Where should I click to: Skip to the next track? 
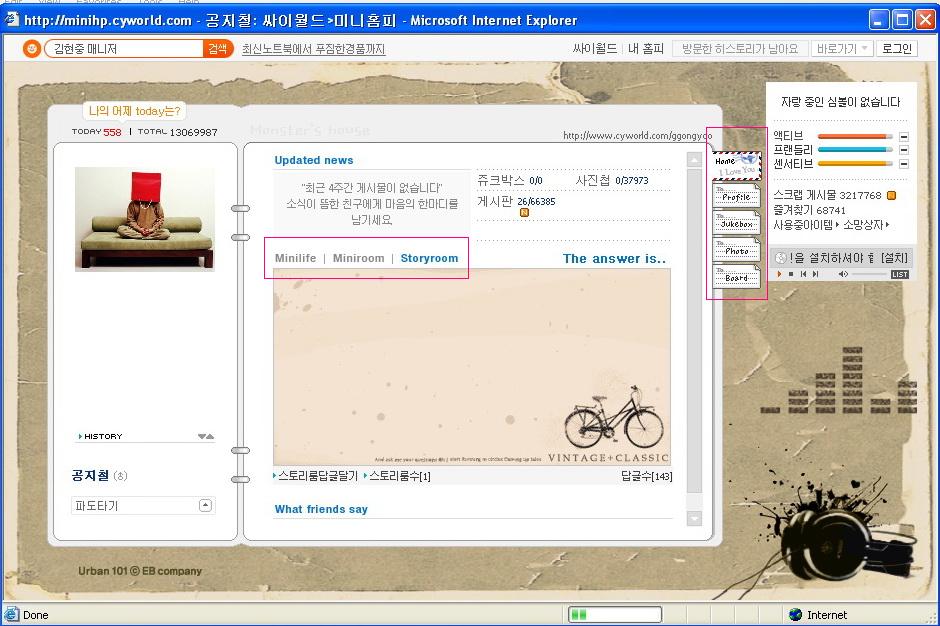point(815,274)
